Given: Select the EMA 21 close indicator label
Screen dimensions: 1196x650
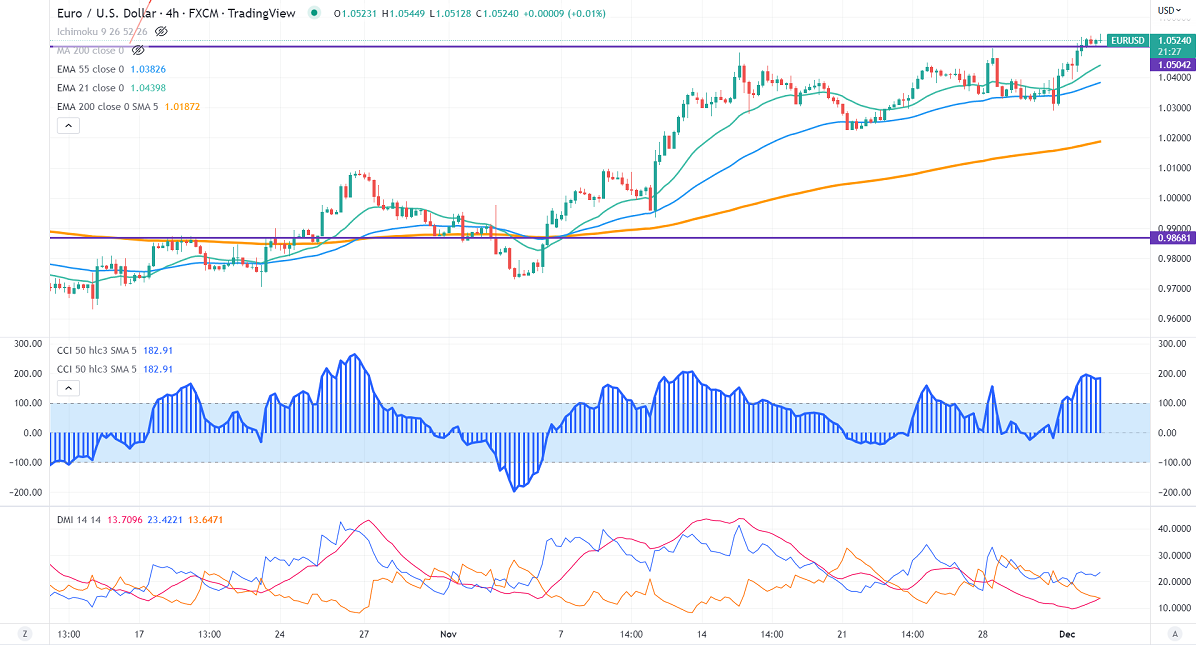Looking at the screenshot, I should [x=90, y=88].
